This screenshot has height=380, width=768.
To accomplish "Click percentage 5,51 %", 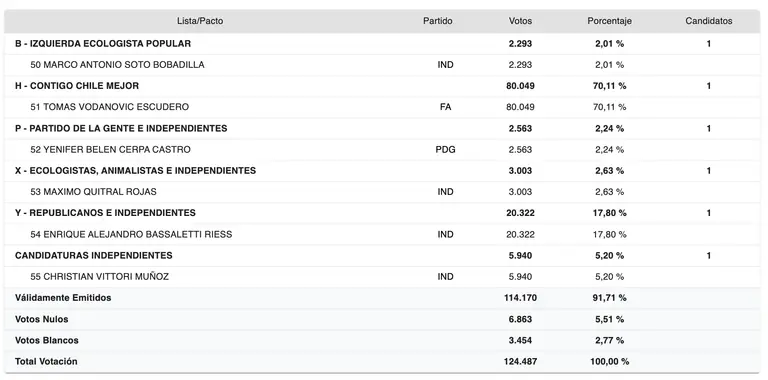I will [610, 319].
